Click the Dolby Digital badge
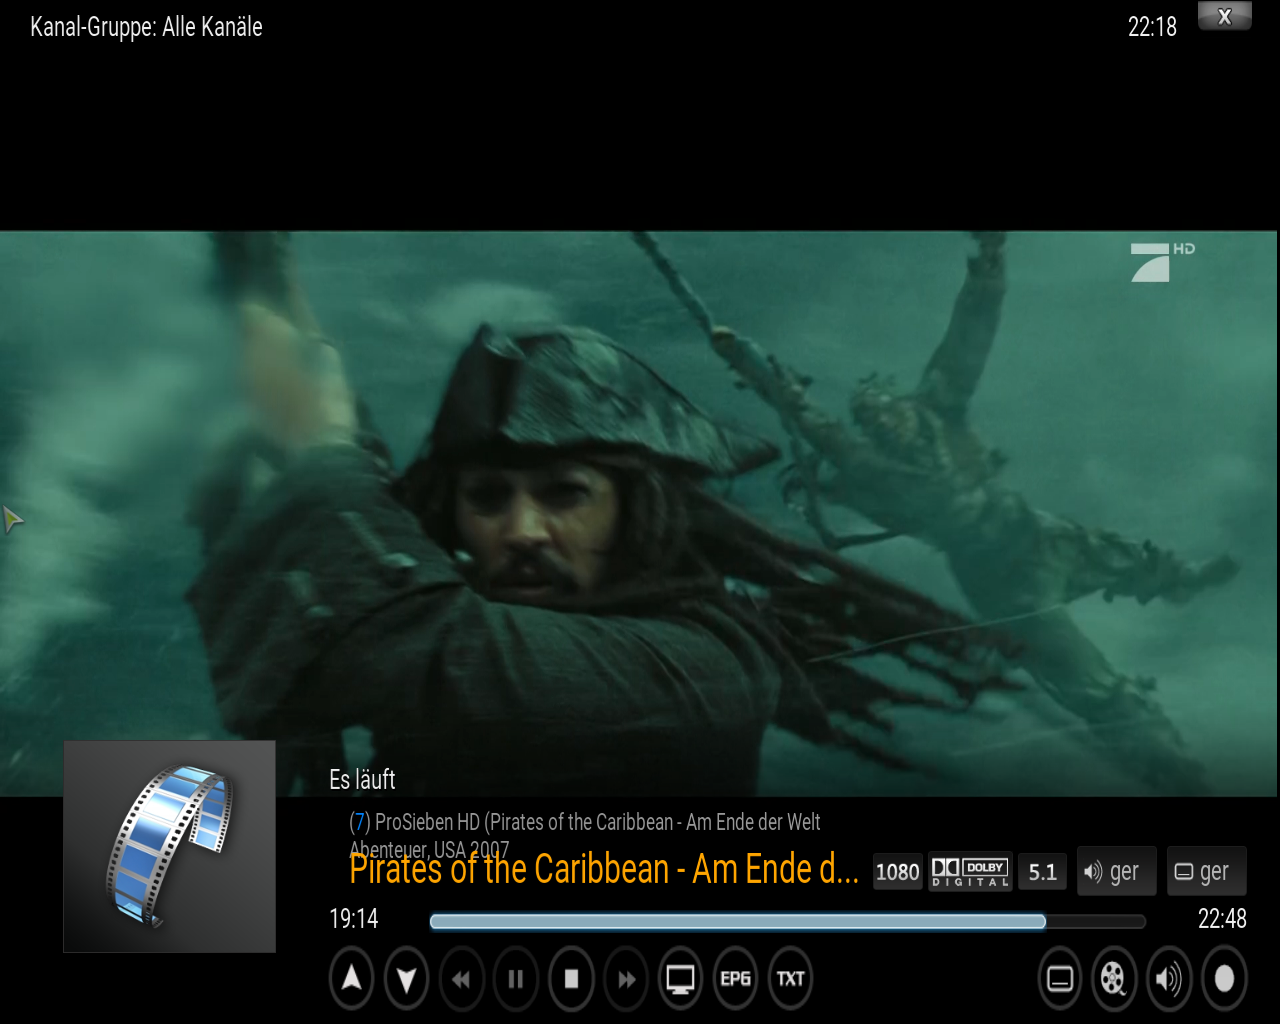Viewport: 1280px width, 1024px height. coord(970,871)
